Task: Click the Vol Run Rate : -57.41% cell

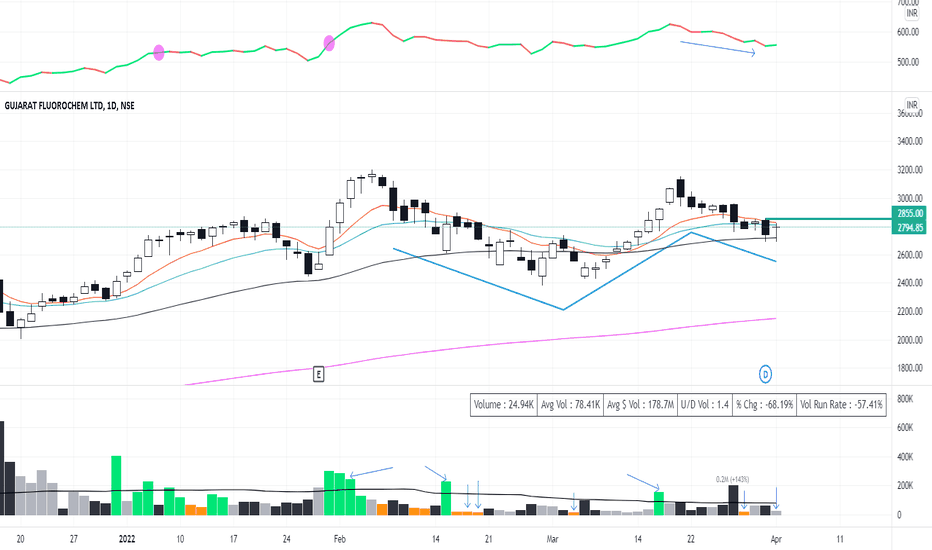Action: pyautogui.click(x=840, y=404)
